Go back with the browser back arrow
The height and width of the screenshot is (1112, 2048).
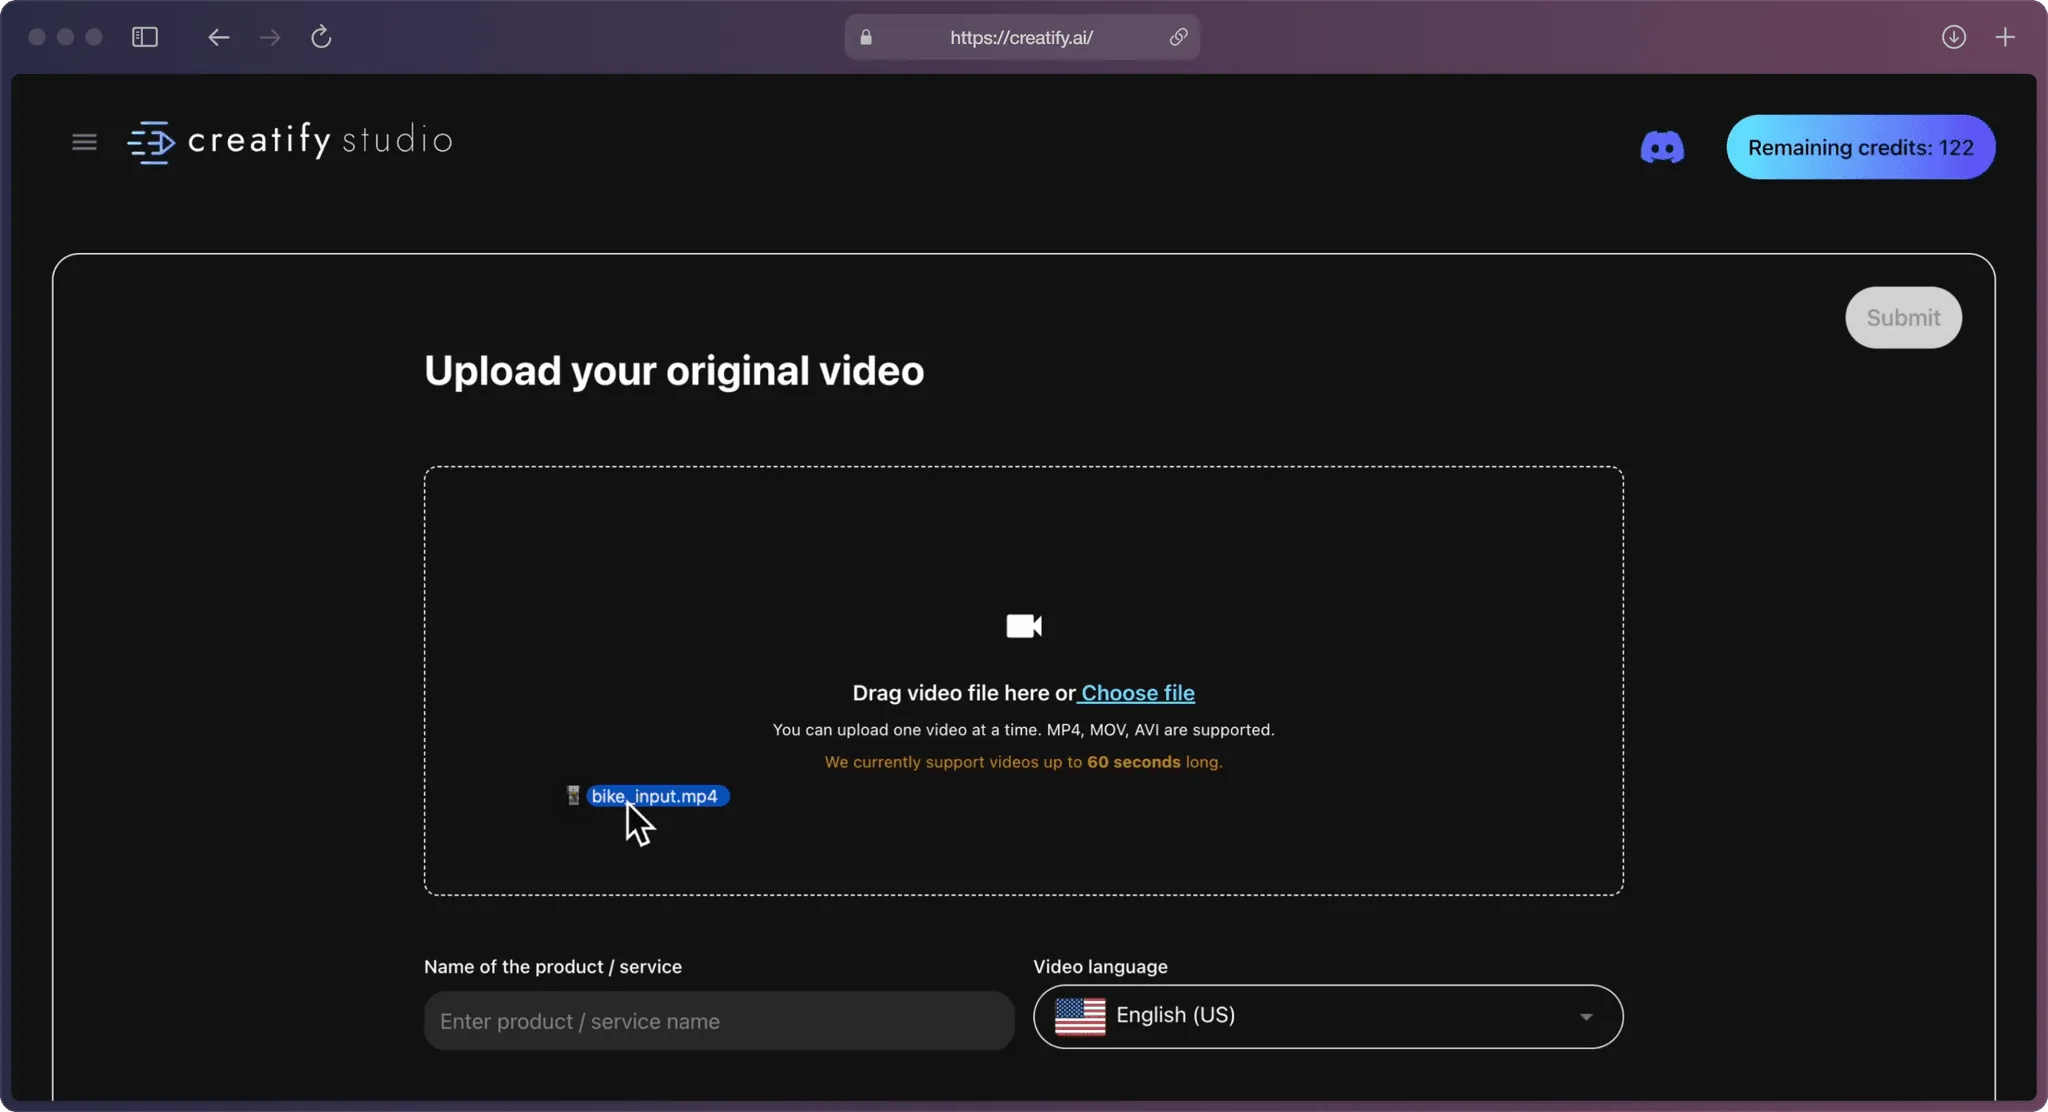click(x=218, y=37)
